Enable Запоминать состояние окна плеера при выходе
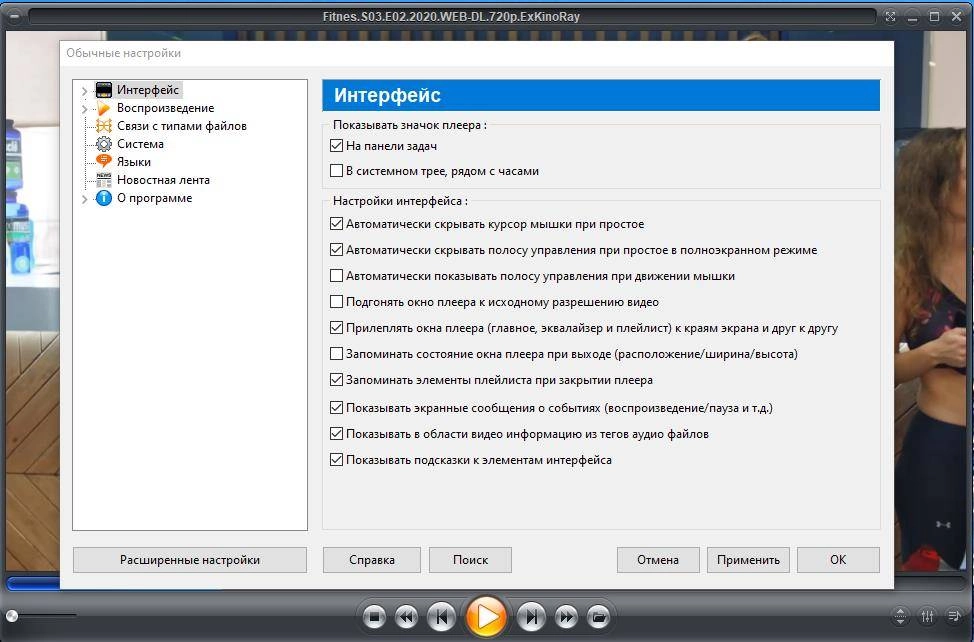Viewport: 974px width, 642px height. coord(336,354)
